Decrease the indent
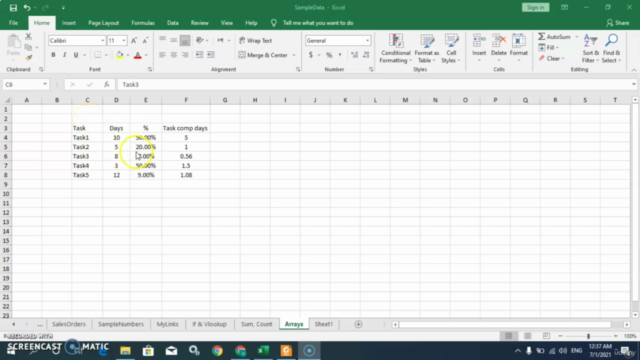 199,55
